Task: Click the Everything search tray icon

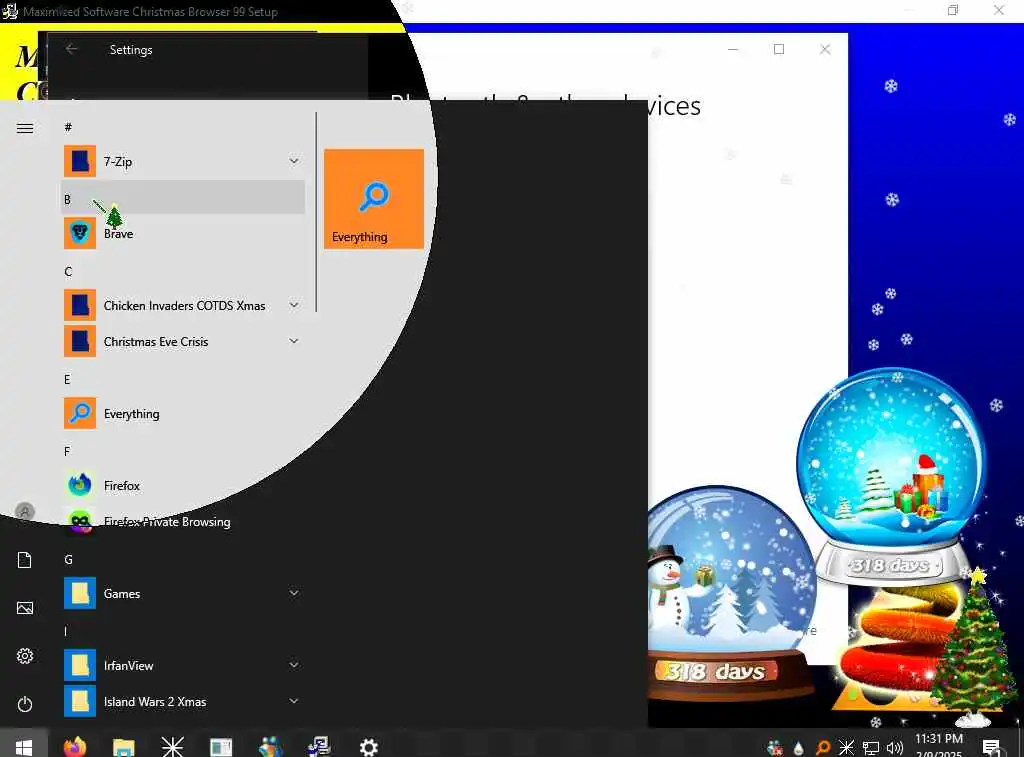Action: (823, 747)
